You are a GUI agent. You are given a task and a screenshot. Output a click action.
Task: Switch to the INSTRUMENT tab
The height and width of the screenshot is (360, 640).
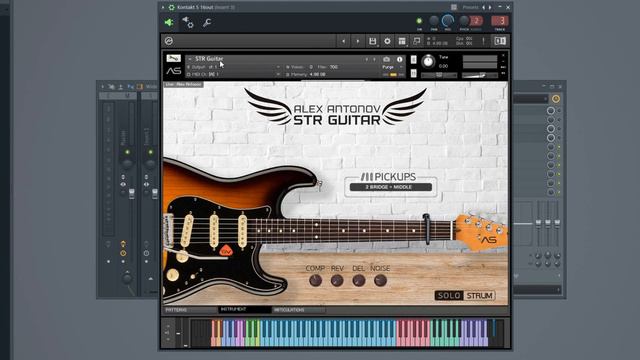coord(245,310)
